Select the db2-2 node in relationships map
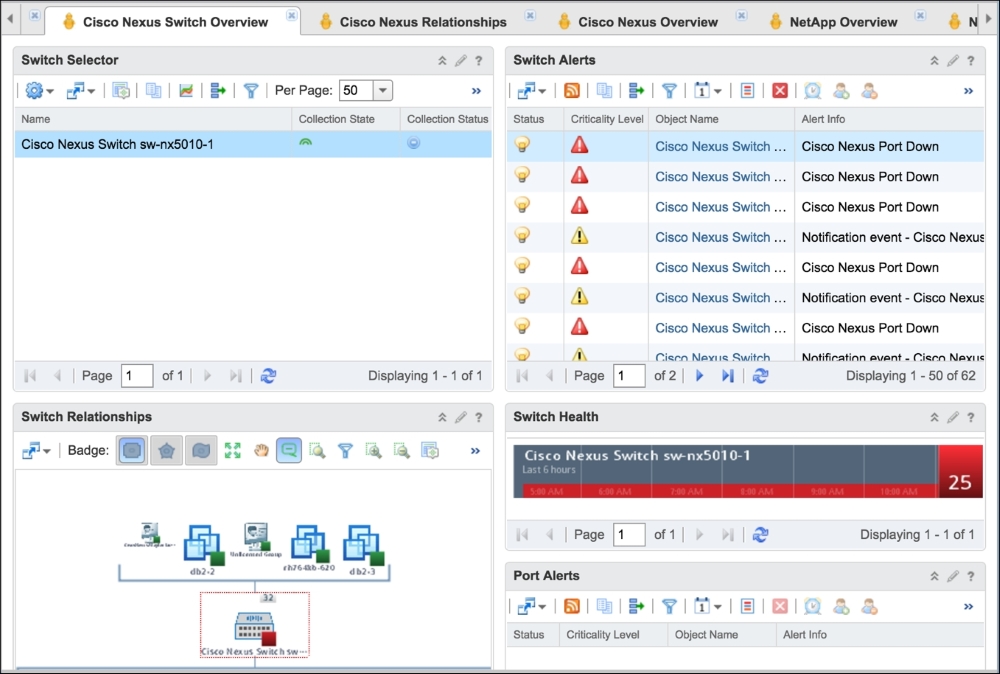Viewport: 1000px width, 674px height. point(203,550)
